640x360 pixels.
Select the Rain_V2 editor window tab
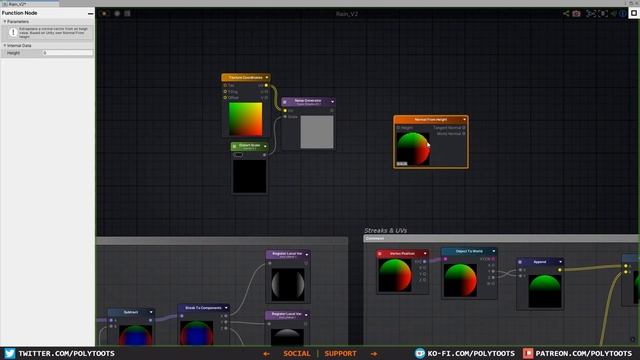click(x=29, y=4)
